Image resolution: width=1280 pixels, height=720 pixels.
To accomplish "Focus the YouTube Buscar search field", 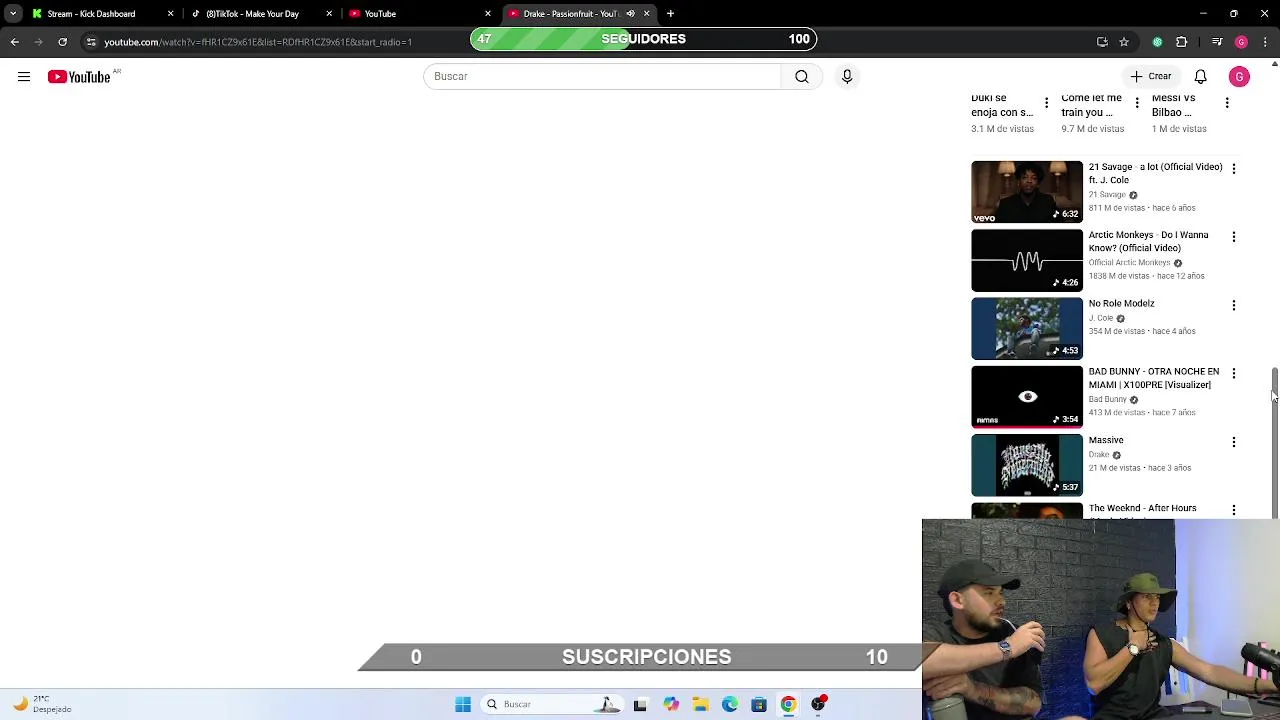I will [x=602, y=76].
